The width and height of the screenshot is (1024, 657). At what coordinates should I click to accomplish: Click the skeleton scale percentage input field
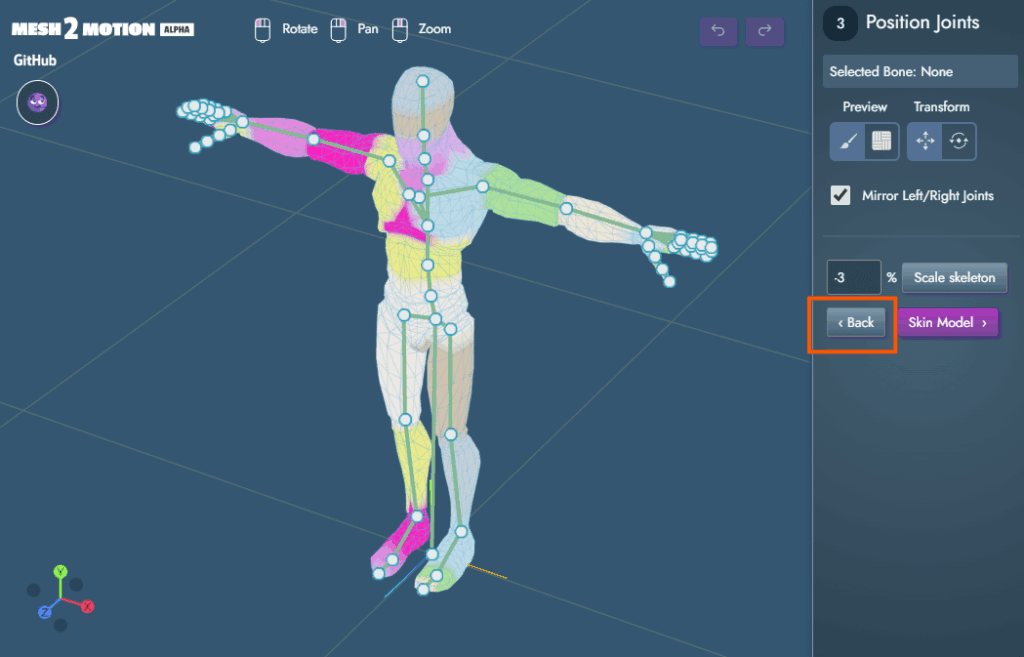coord(852,277)
